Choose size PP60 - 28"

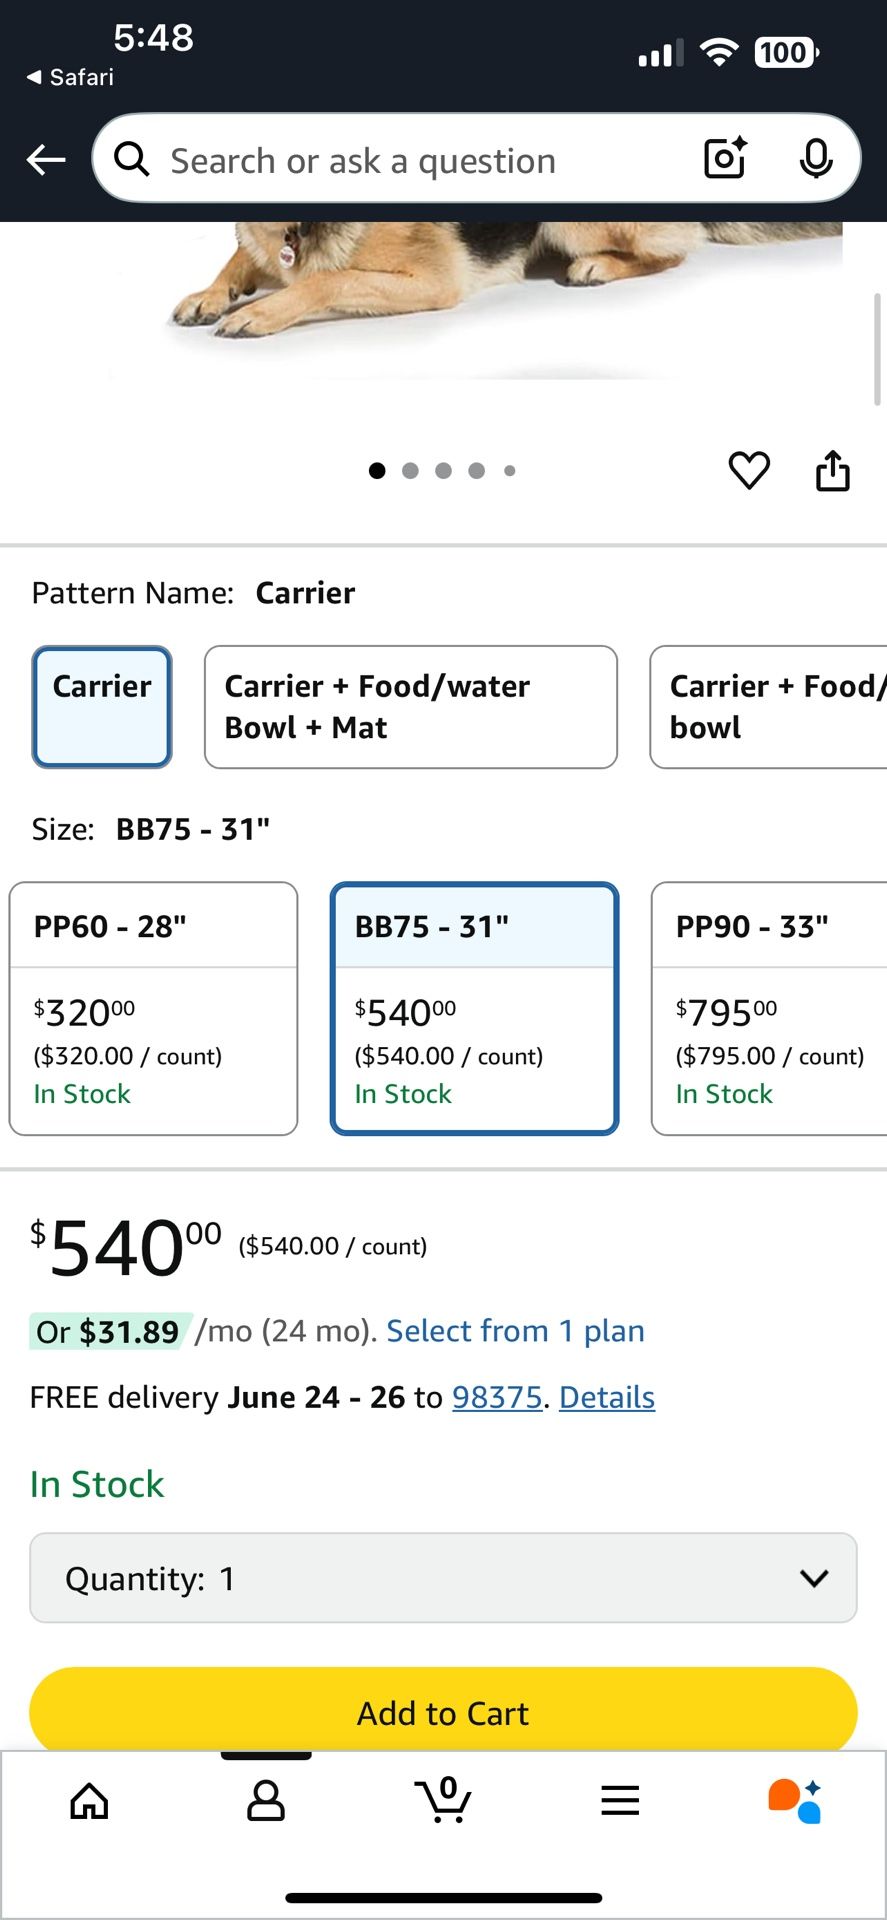153,1008
